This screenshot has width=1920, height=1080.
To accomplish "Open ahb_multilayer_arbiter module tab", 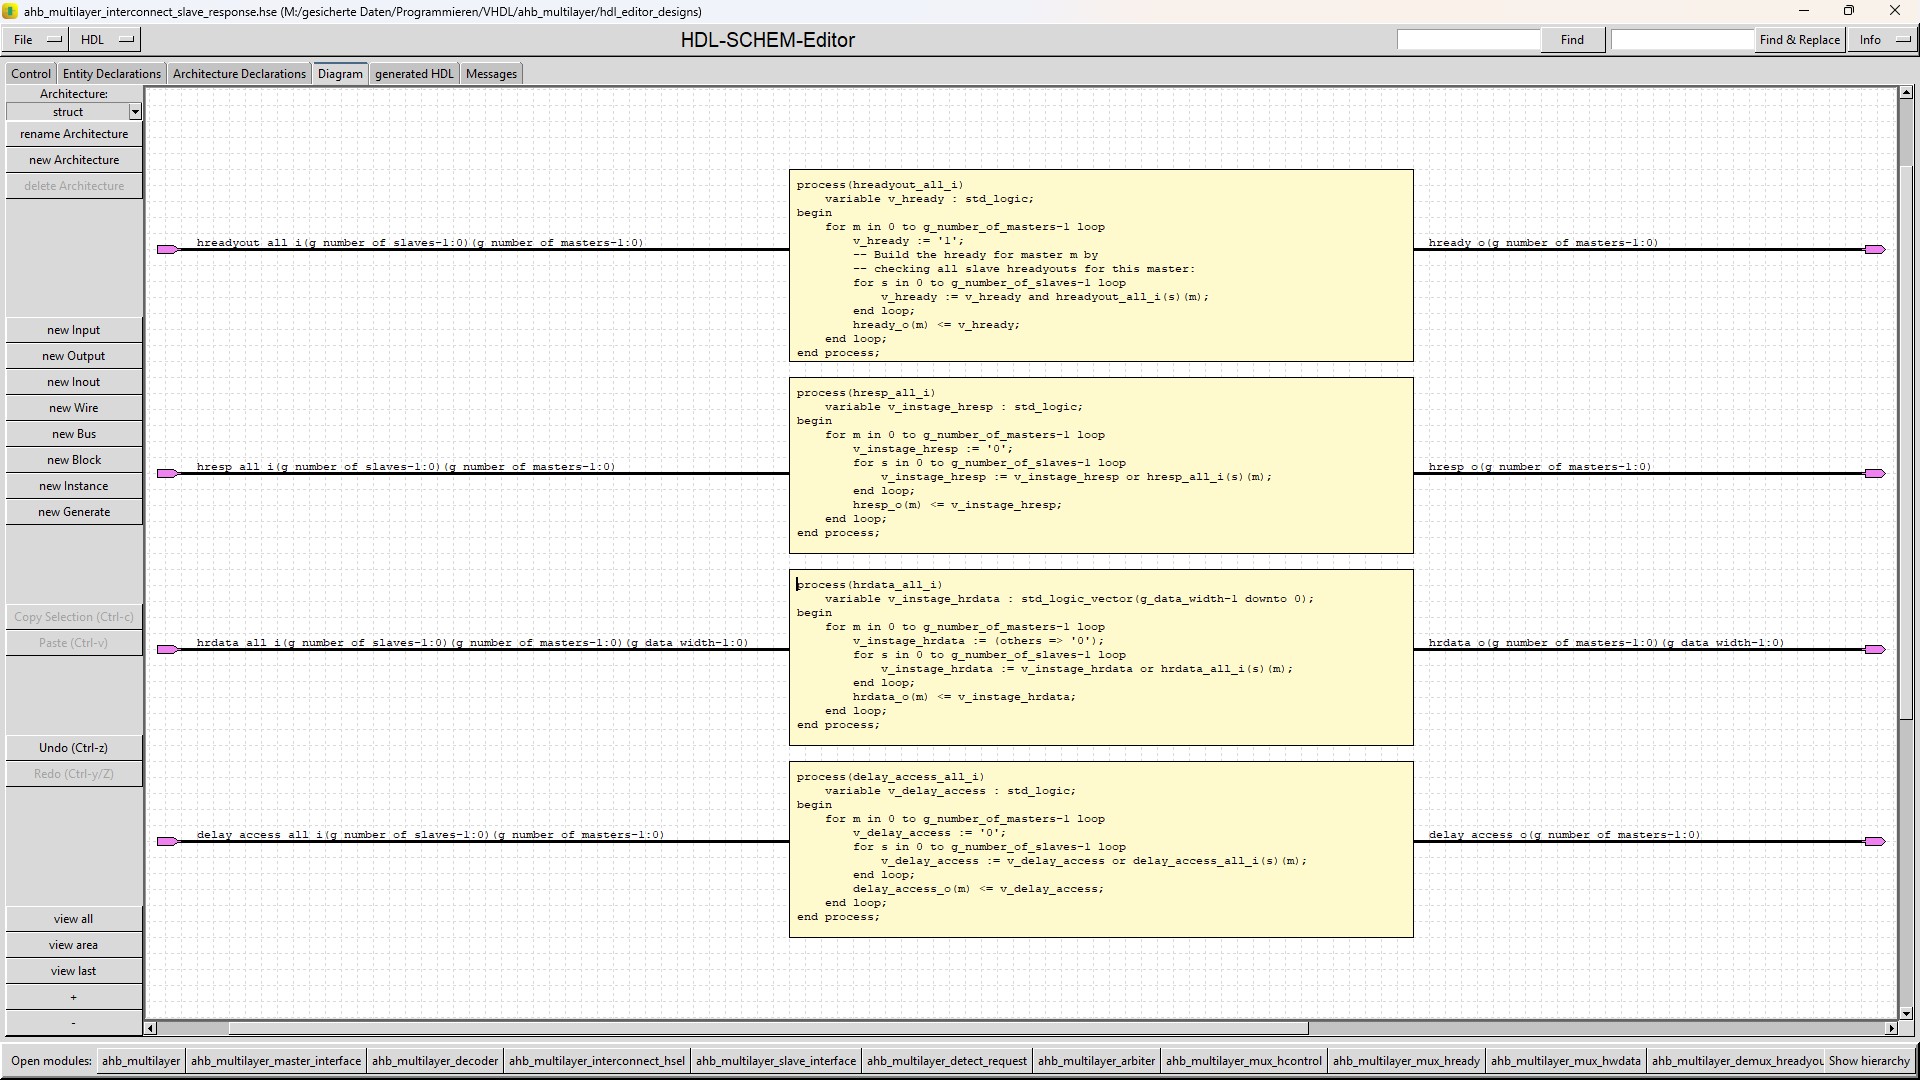I will click(1095, 1061).
